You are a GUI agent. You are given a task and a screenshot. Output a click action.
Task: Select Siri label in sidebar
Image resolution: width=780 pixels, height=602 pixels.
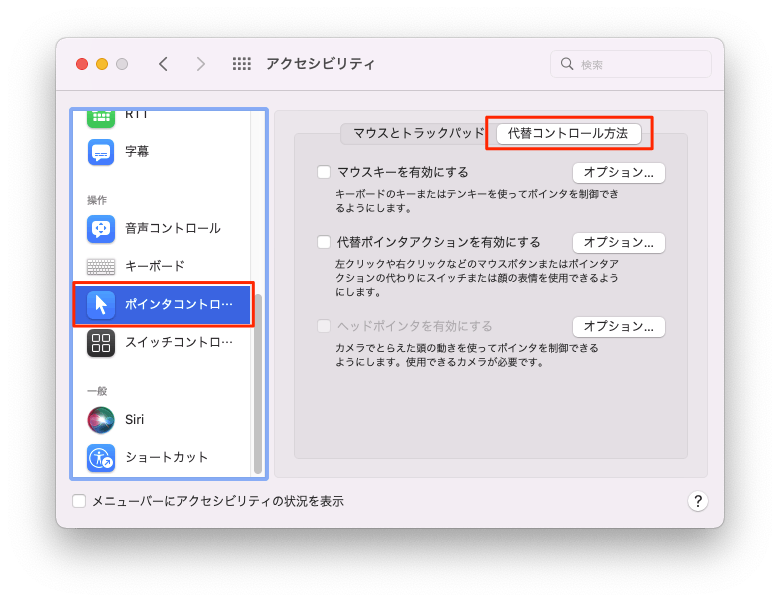click(x=134, y=420)
